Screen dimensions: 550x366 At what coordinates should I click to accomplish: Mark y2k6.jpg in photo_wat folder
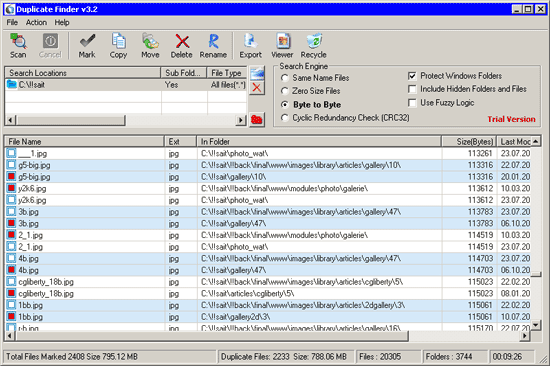click(x=12, y=200)
